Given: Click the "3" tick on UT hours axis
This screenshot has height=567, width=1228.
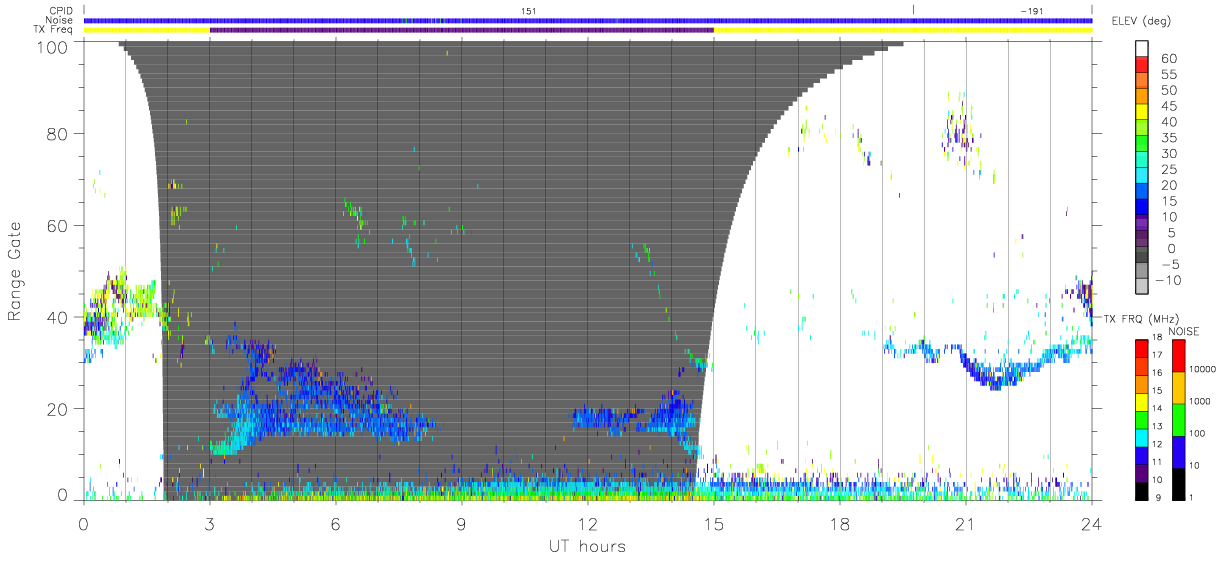Looking at the screenshot, I should (x=210, y=522).
